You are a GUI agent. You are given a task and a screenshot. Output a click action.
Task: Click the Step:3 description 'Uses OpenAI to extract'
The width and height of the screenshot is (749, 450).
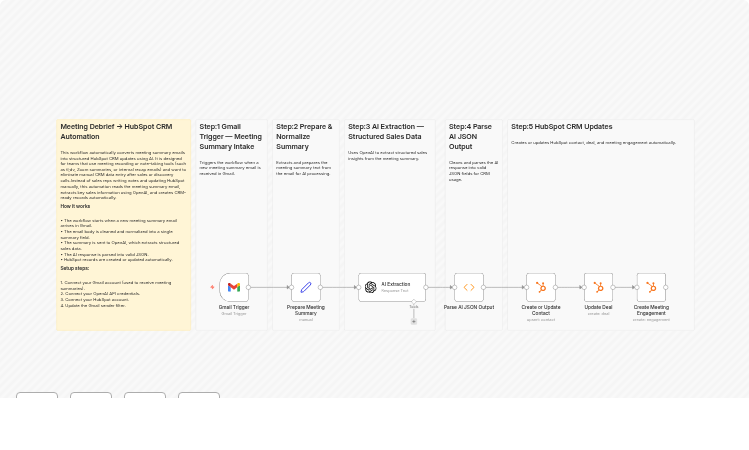click(387, 155)
